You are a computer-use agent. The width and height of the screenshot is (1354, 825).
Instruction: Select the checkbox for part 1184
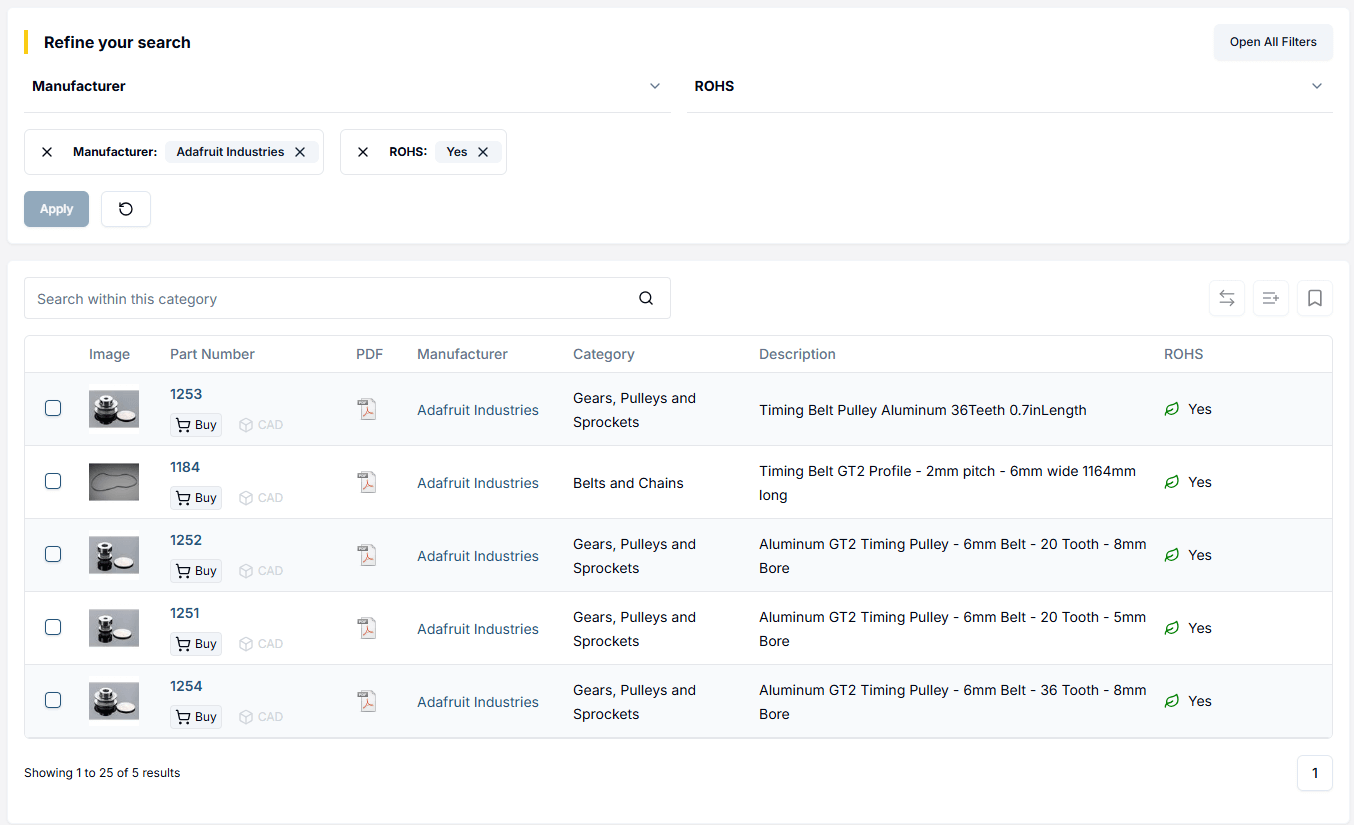(x=53, y=481)
